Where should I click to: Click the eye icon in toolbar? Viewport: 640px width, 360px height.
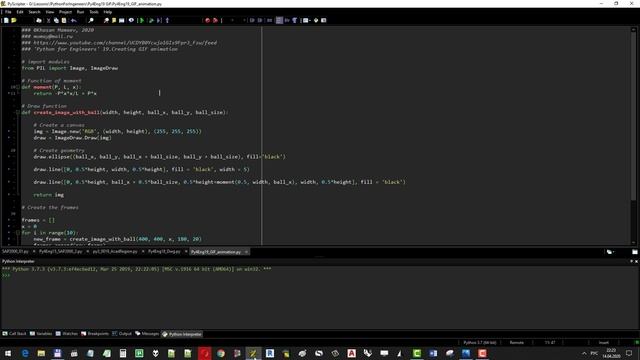(x=131, y=20)
